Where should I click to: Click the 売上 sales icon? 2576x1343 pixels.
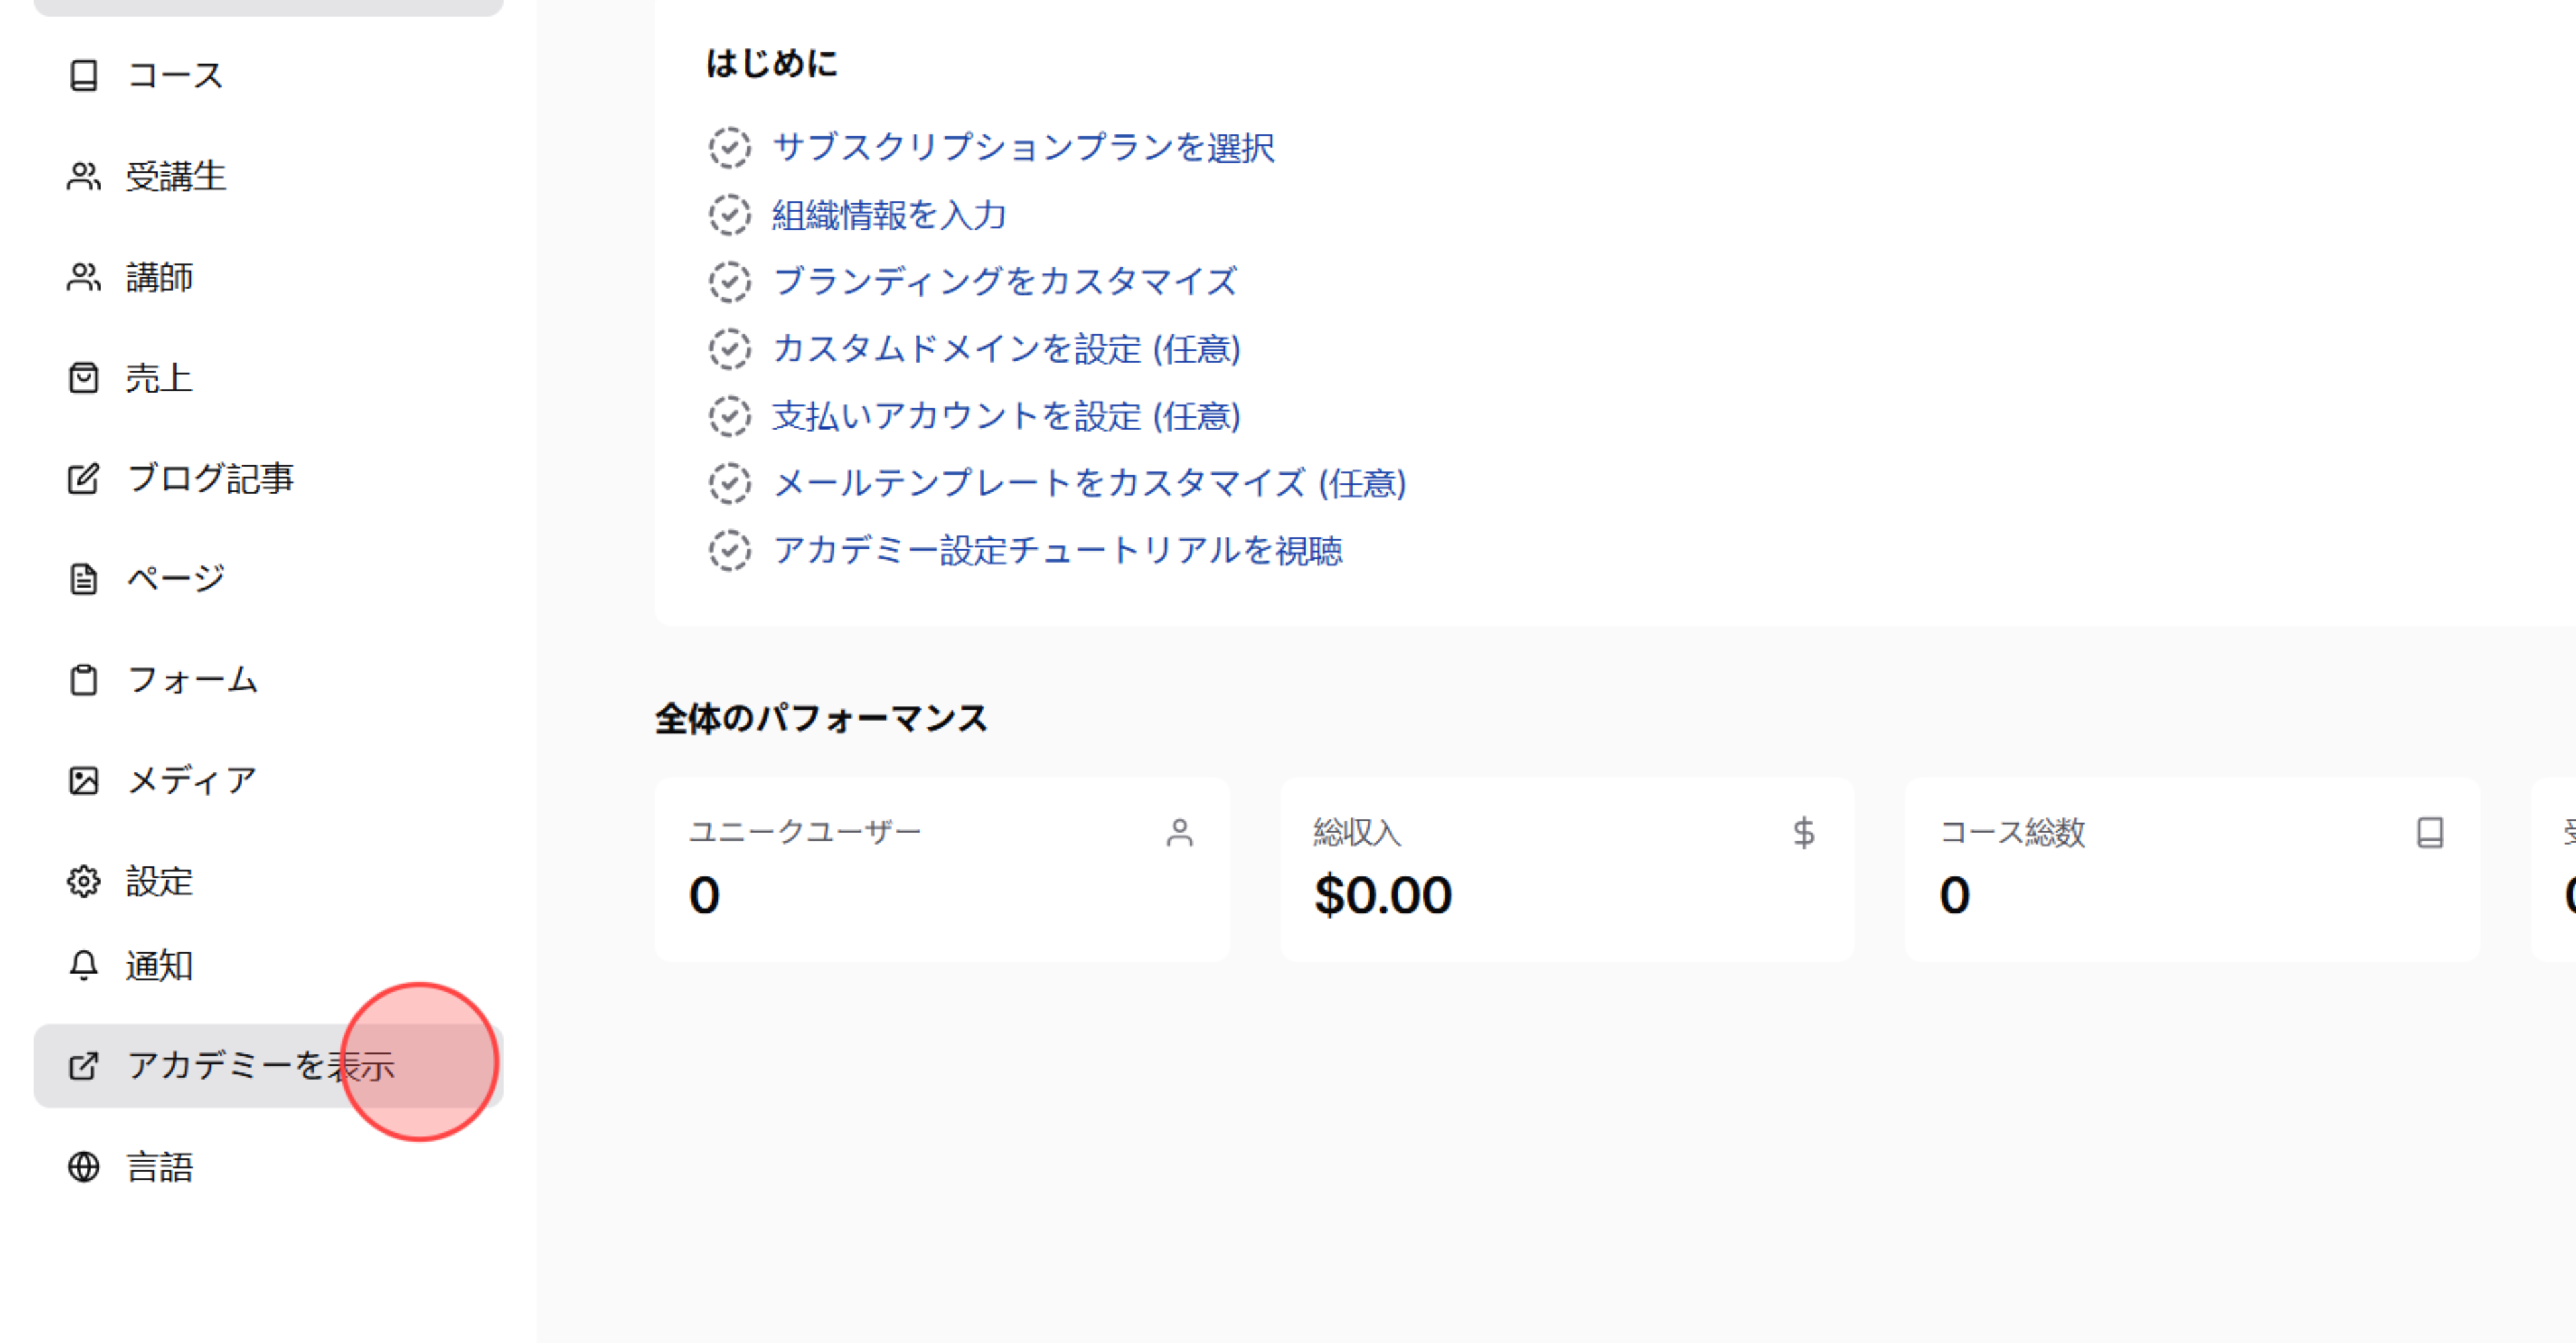(x=84, y=377)
